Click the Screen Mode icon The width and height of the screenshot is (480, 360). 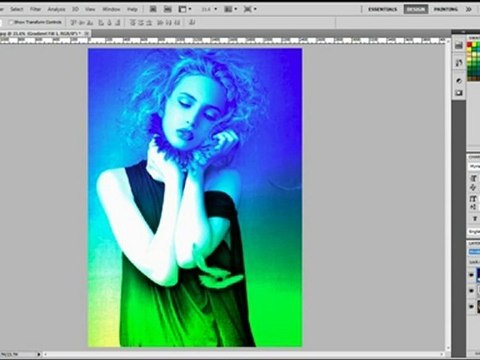(247, 9)
